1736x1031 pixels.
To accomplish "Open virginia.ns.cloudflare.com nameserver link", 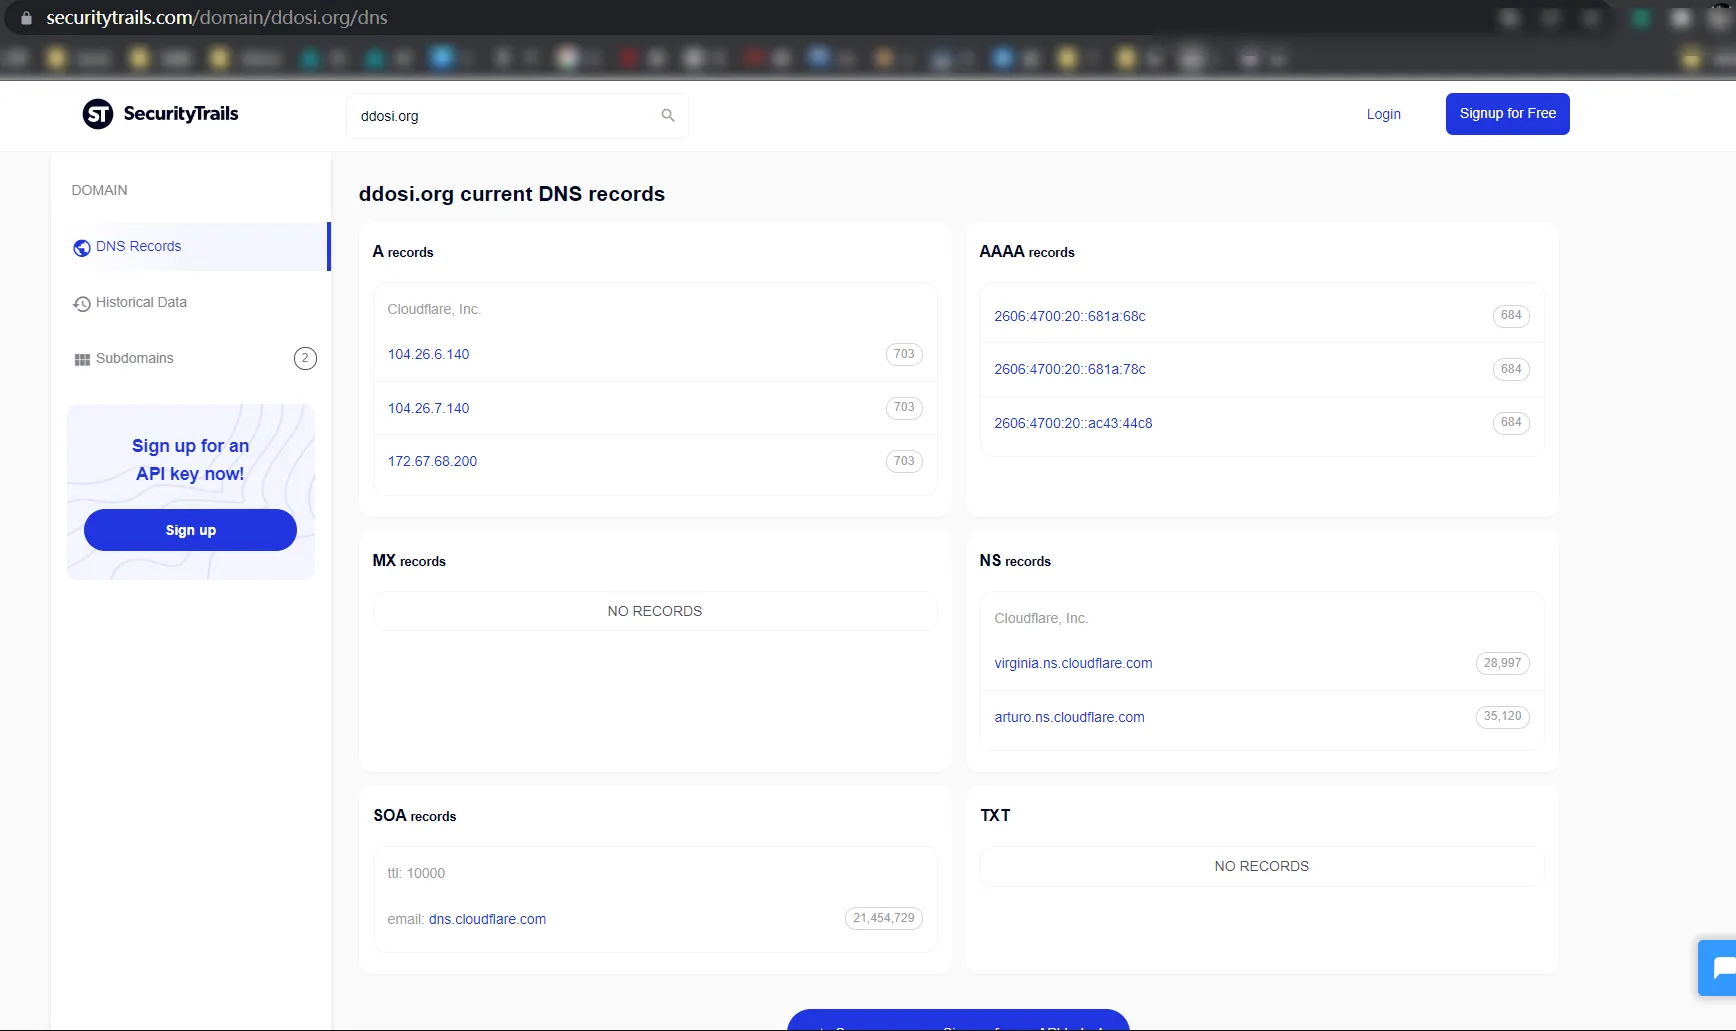I will (x=1073, y=663).
